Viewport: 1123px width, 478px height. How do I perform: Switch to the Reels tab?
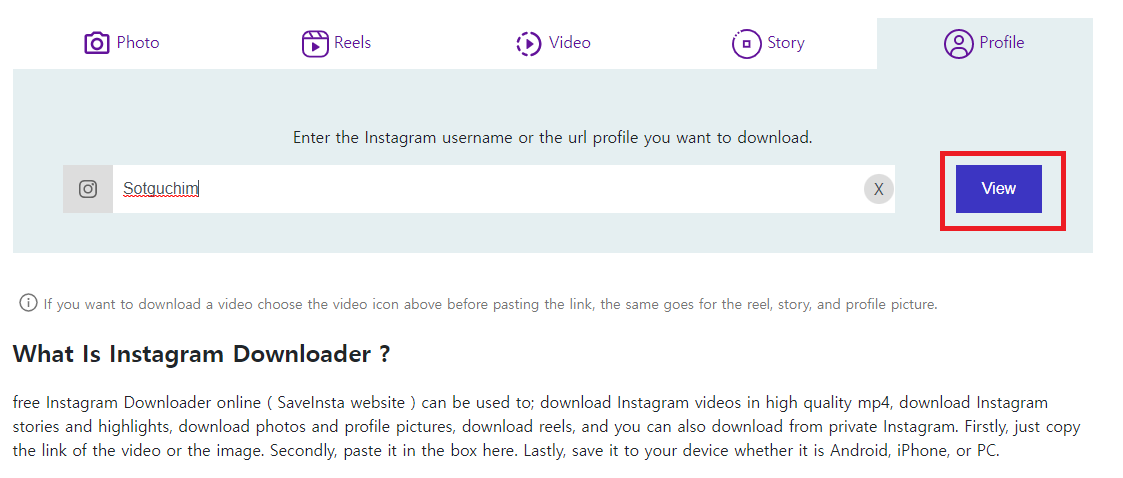click(x=337, y=43)
